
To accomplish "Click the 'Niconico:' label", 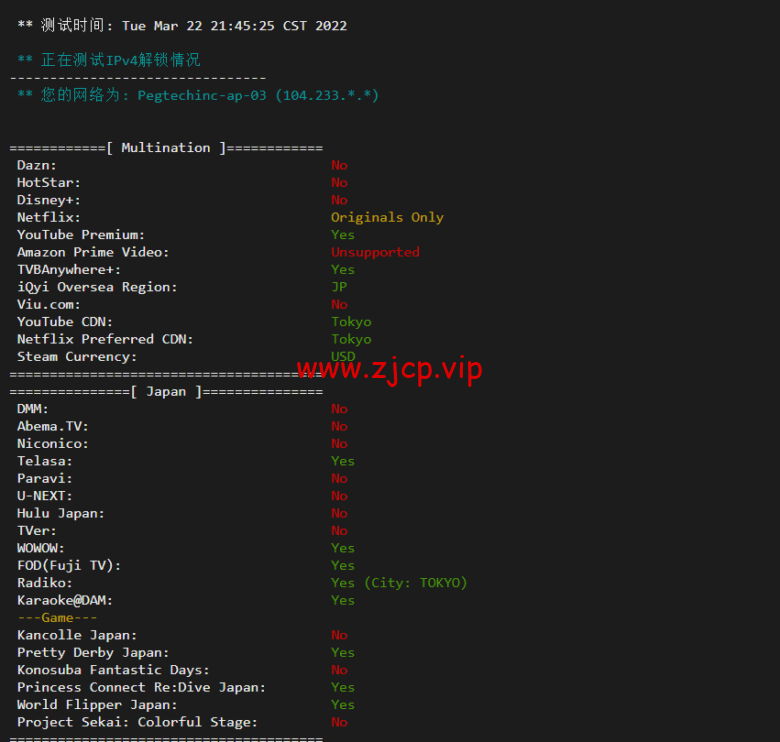I will coord(53,444).
